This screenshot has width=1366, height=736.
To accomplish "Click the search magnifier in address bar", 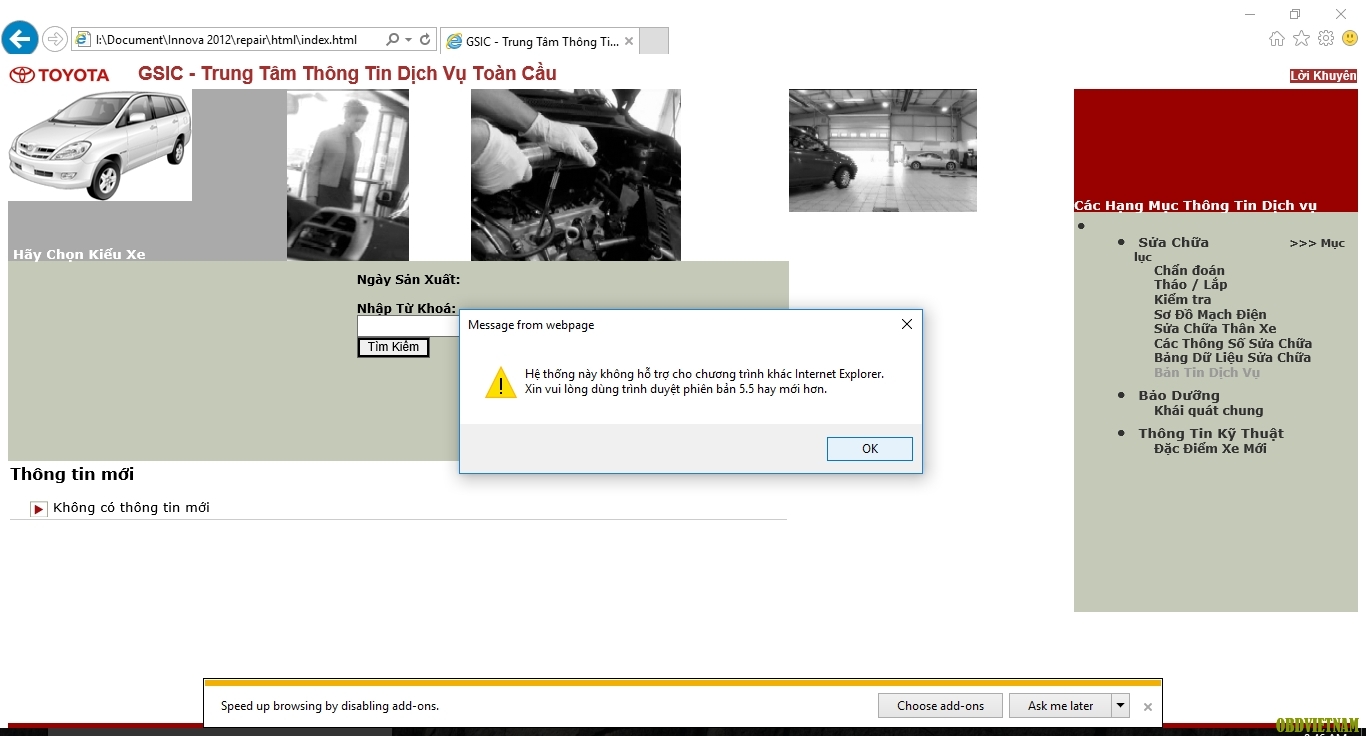I will (x=392, y=40).
